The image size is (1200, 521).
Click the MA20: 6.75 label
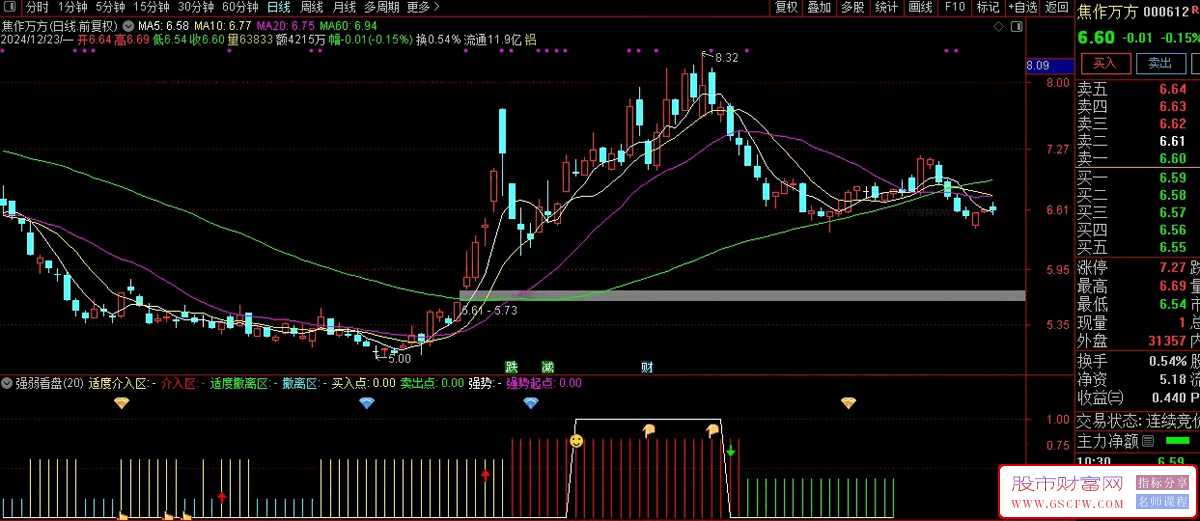point(286,25)
